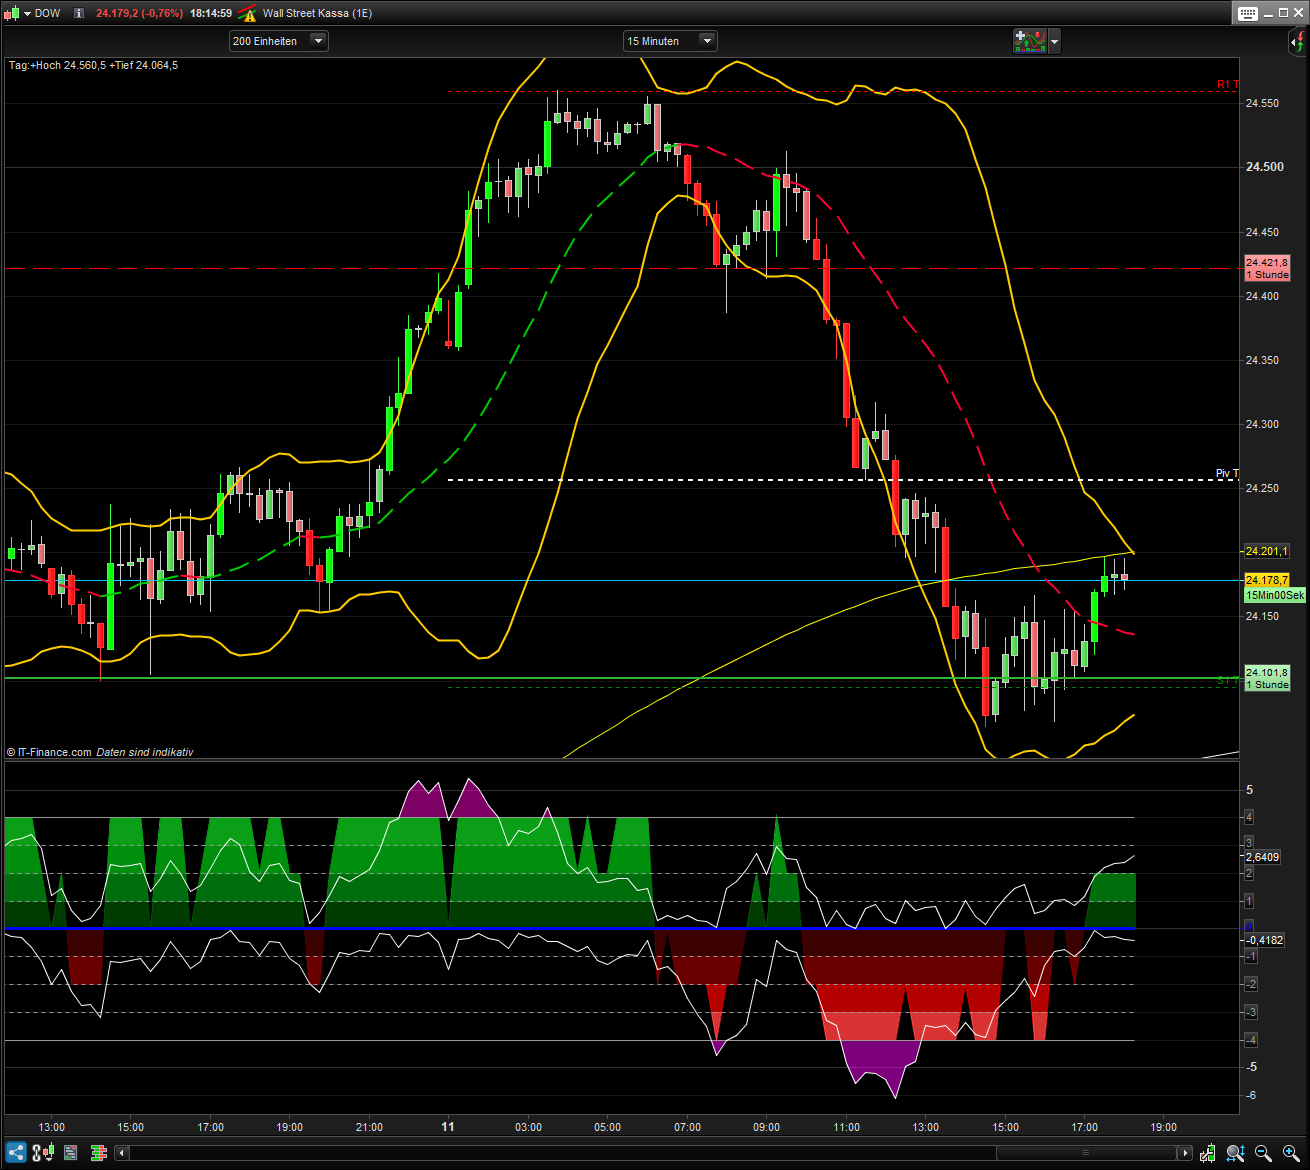The image size is (1310, 1170).
Task: Click the 24.421,8 red price label
Action: point(1267,268)
